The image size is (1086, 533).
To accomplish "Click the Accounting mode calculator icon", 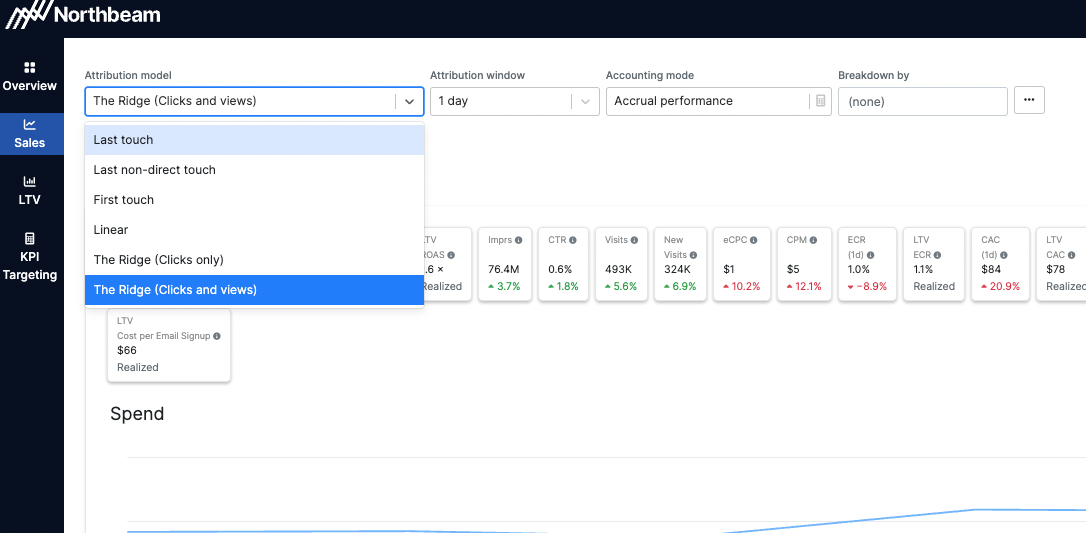I will pos(821,101).
